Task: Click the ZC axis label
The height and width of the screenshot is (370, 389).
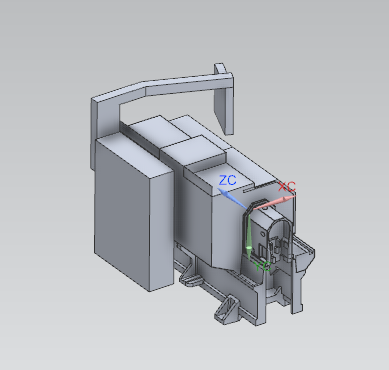Action: [228, 180]
